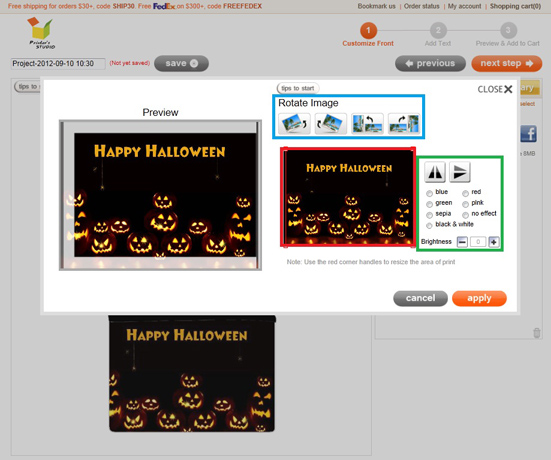Save the project
This screenshot has height=460, width=551.
pyautogui.click(x=181, y=63)
